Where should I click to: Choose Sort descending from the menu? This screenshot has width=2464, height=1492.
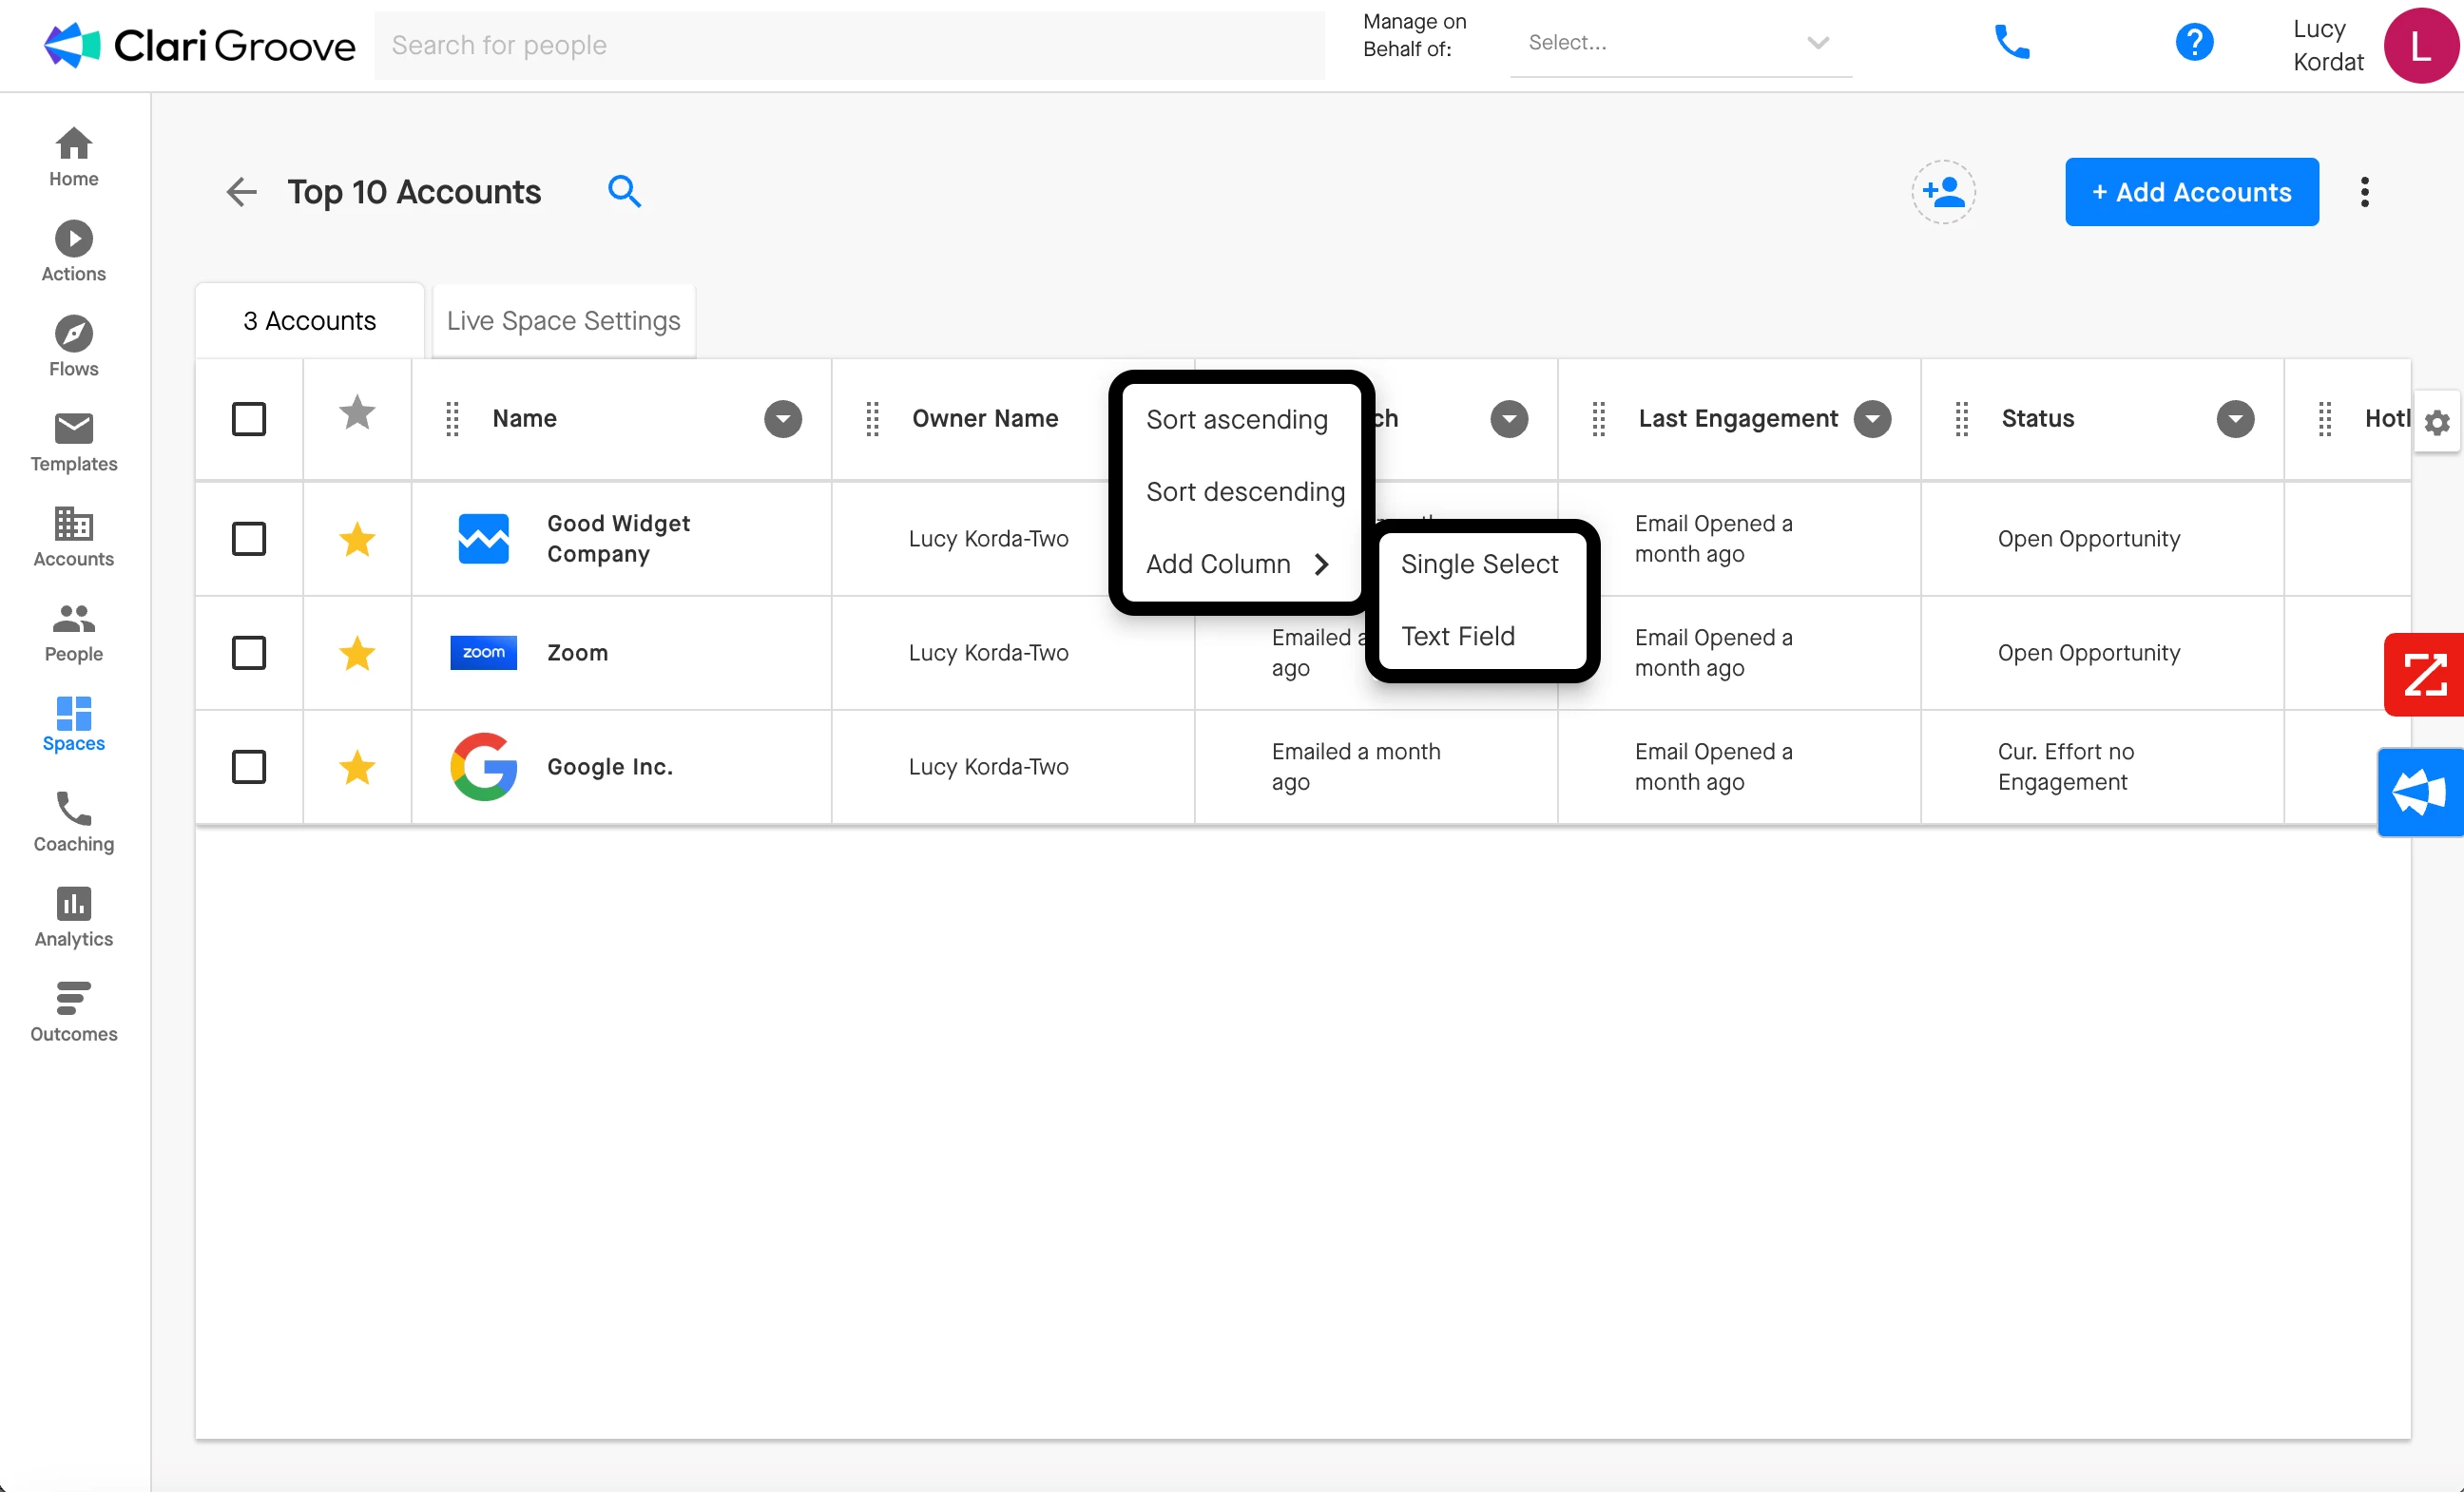click(1244, 492)
